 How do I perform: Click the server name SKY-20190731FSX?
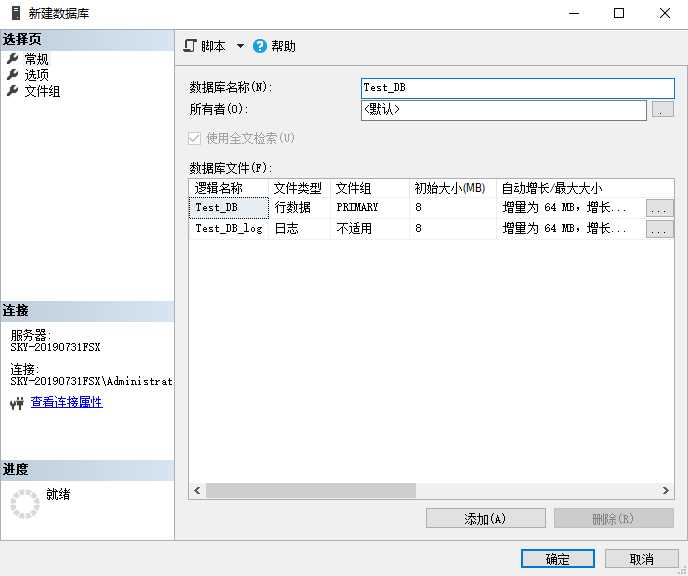[55, 347]
